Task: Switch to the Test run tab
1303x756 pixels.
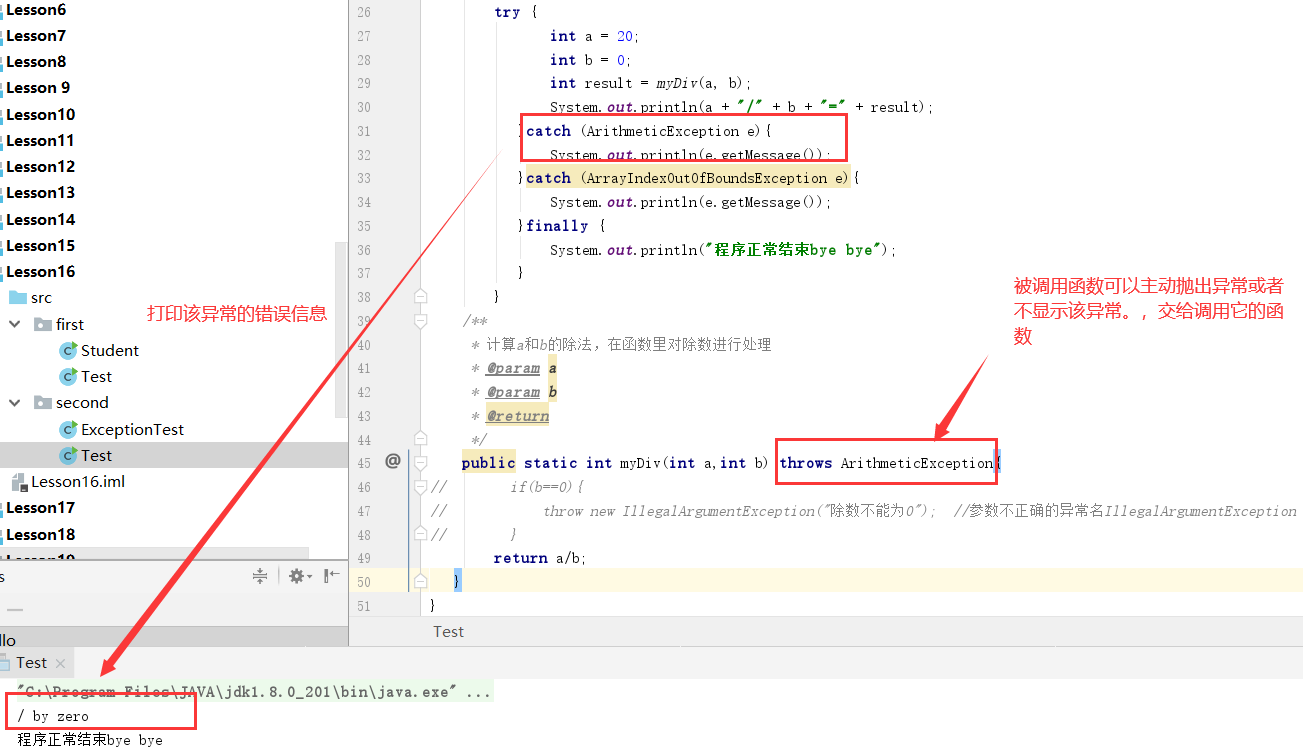Action: (x=31, y=663)
